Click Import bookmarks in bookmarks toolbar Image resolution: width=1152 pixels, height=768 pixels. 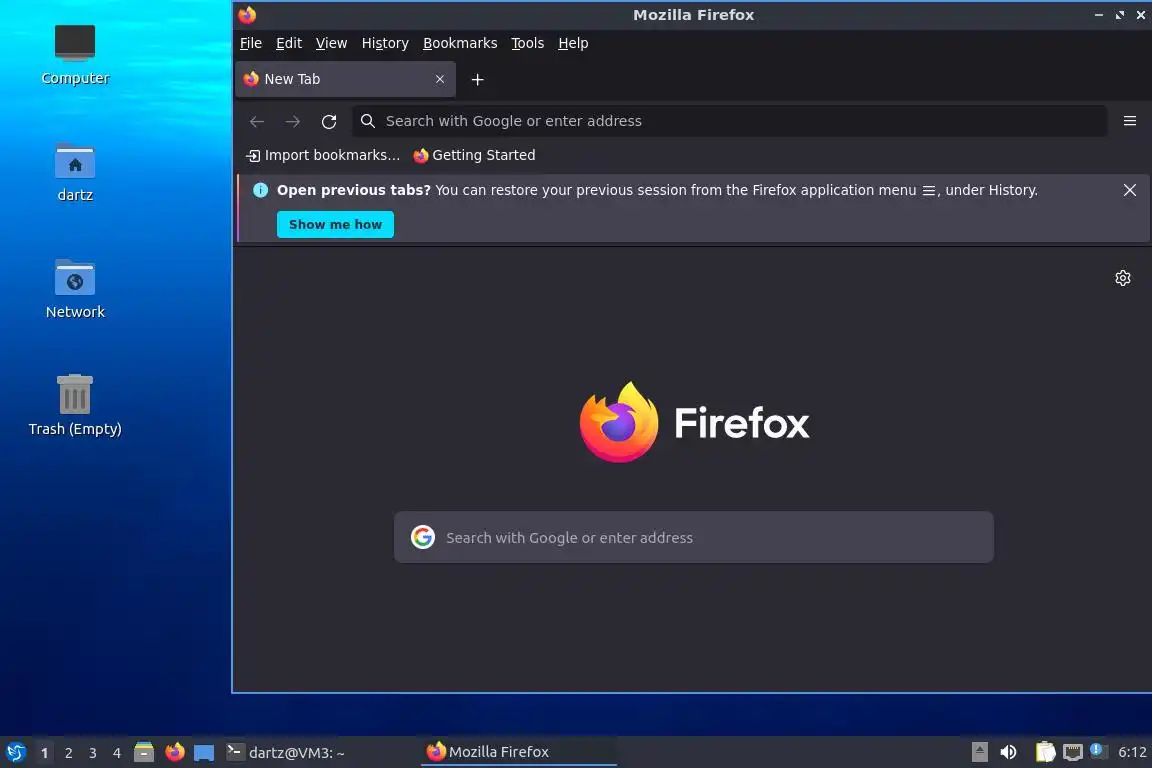323,155
